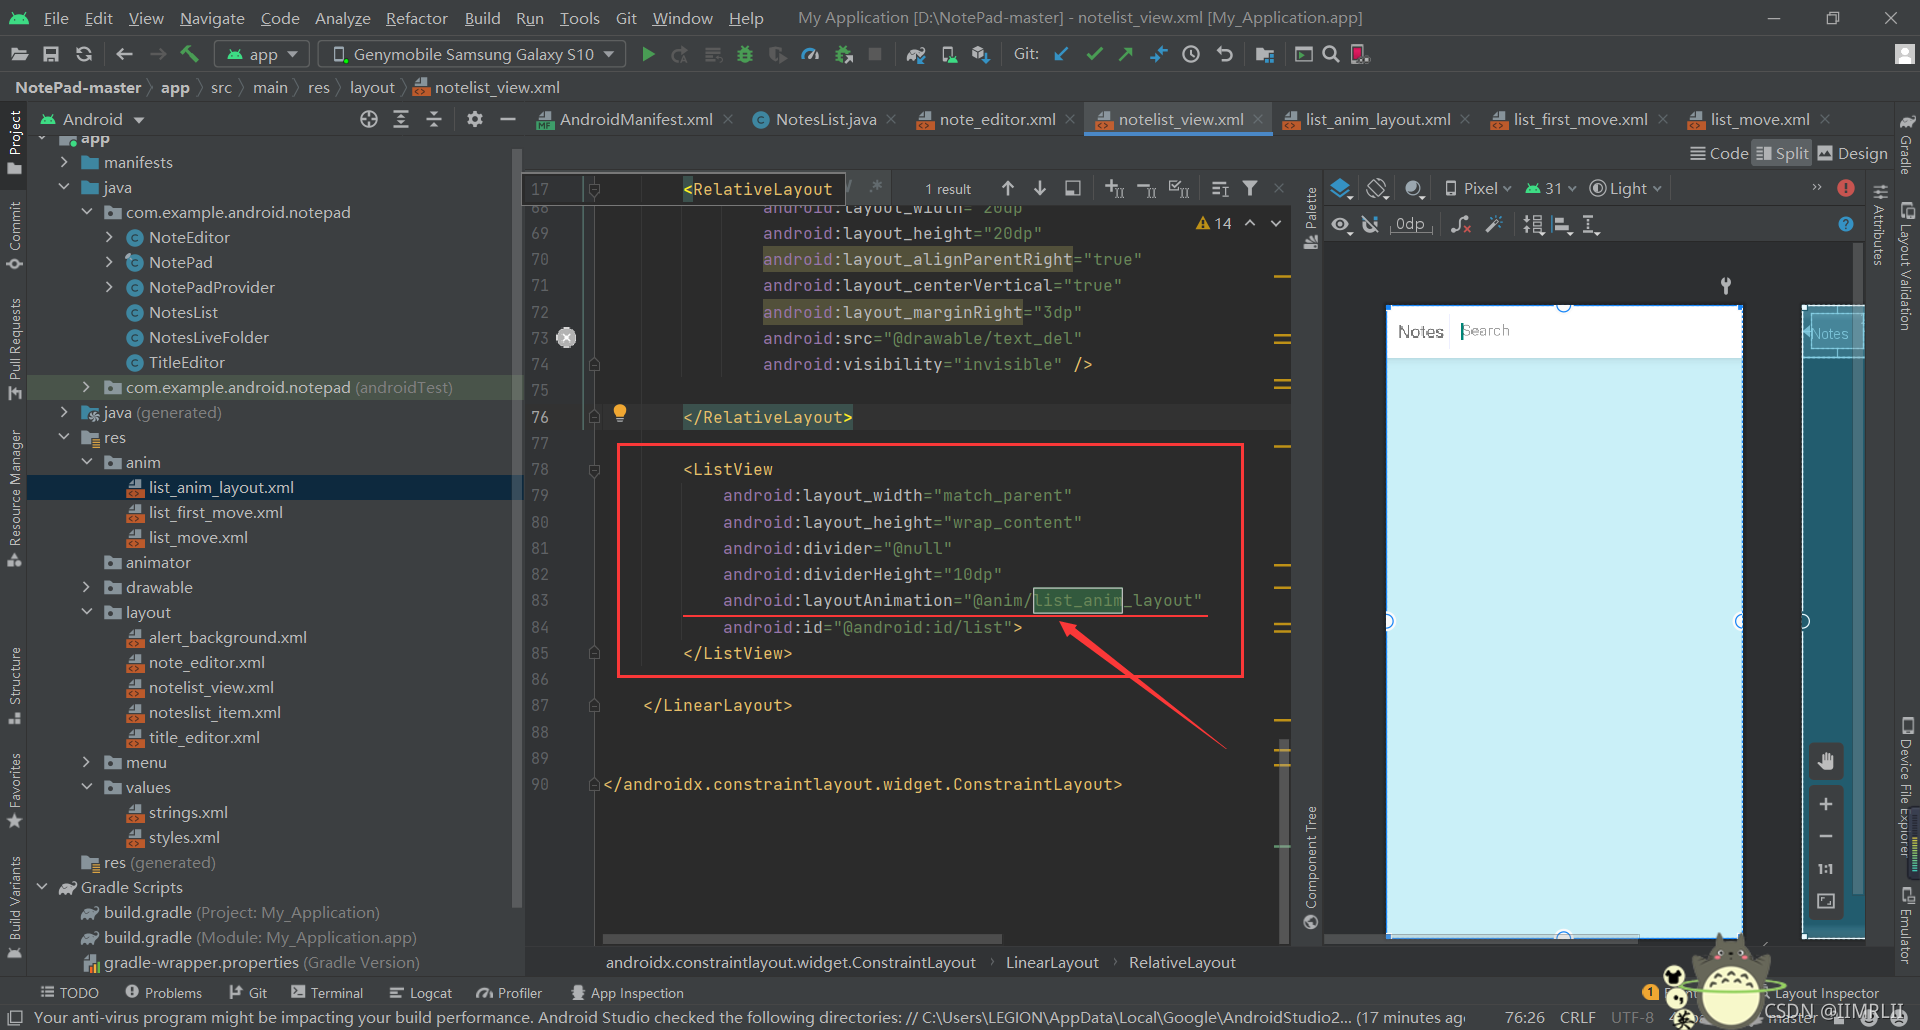1920x1030 pixels.
Task: Open the Terminal tool window
Action: [x=327, y=993]
